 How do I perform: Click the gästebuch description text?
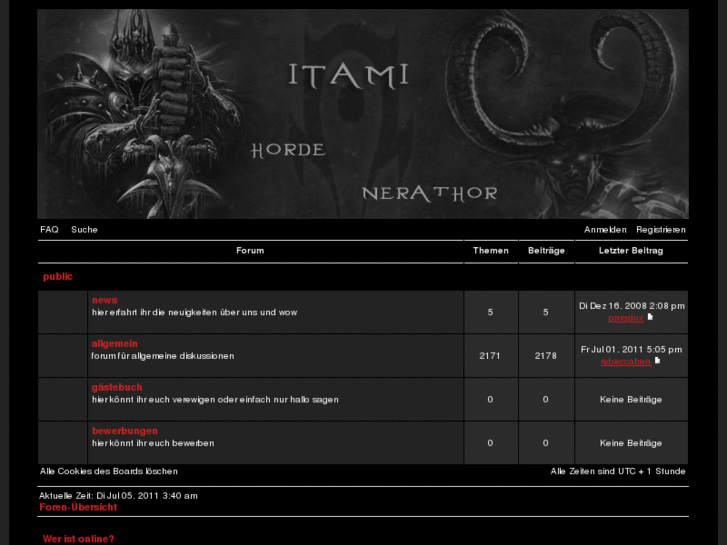point(215,400)
